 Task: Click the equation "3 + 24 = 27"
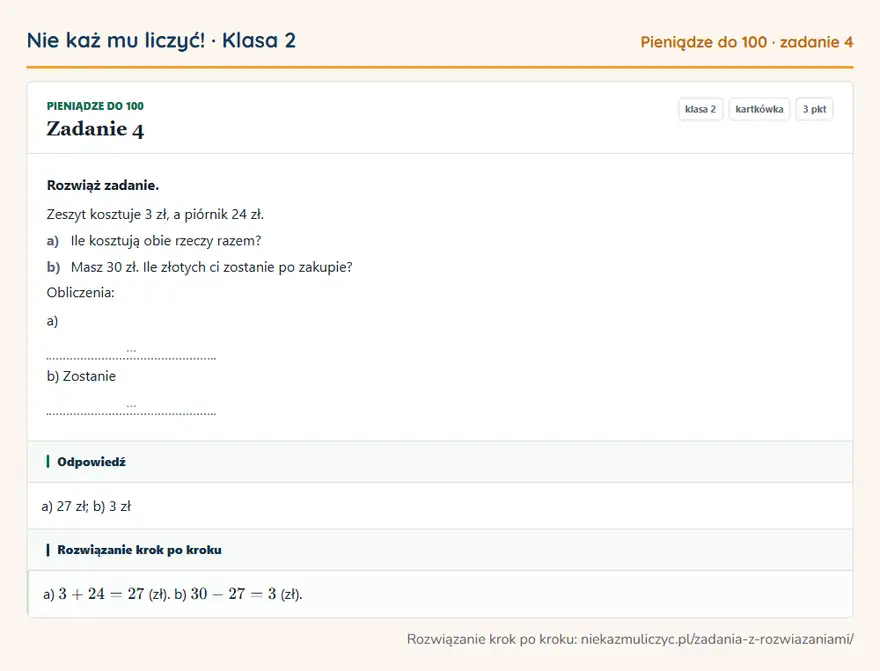101,594
